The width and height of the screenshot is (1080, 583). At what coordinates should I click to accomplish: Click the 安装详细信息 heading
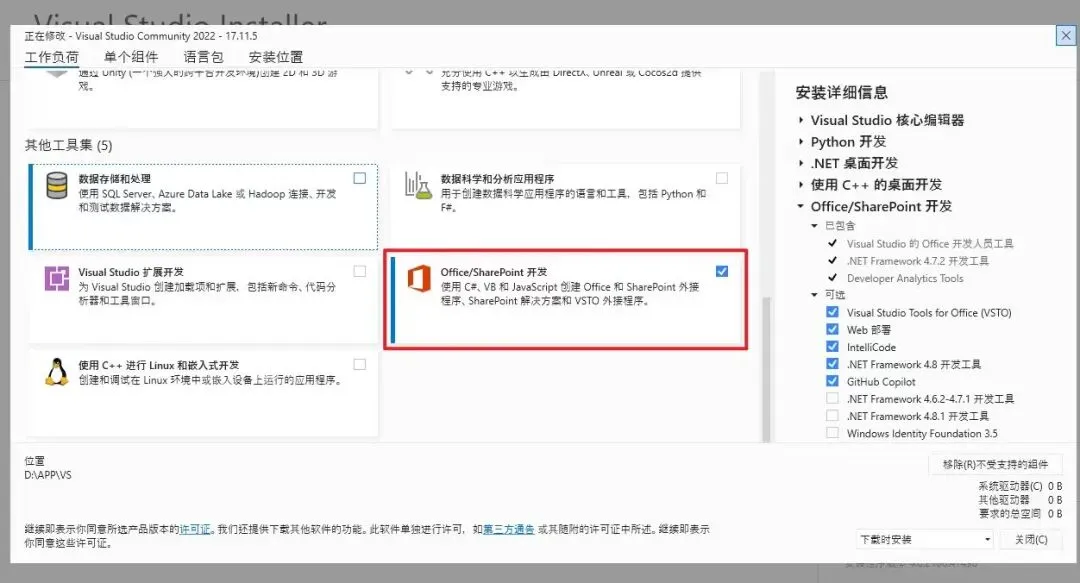click(841, 92)
